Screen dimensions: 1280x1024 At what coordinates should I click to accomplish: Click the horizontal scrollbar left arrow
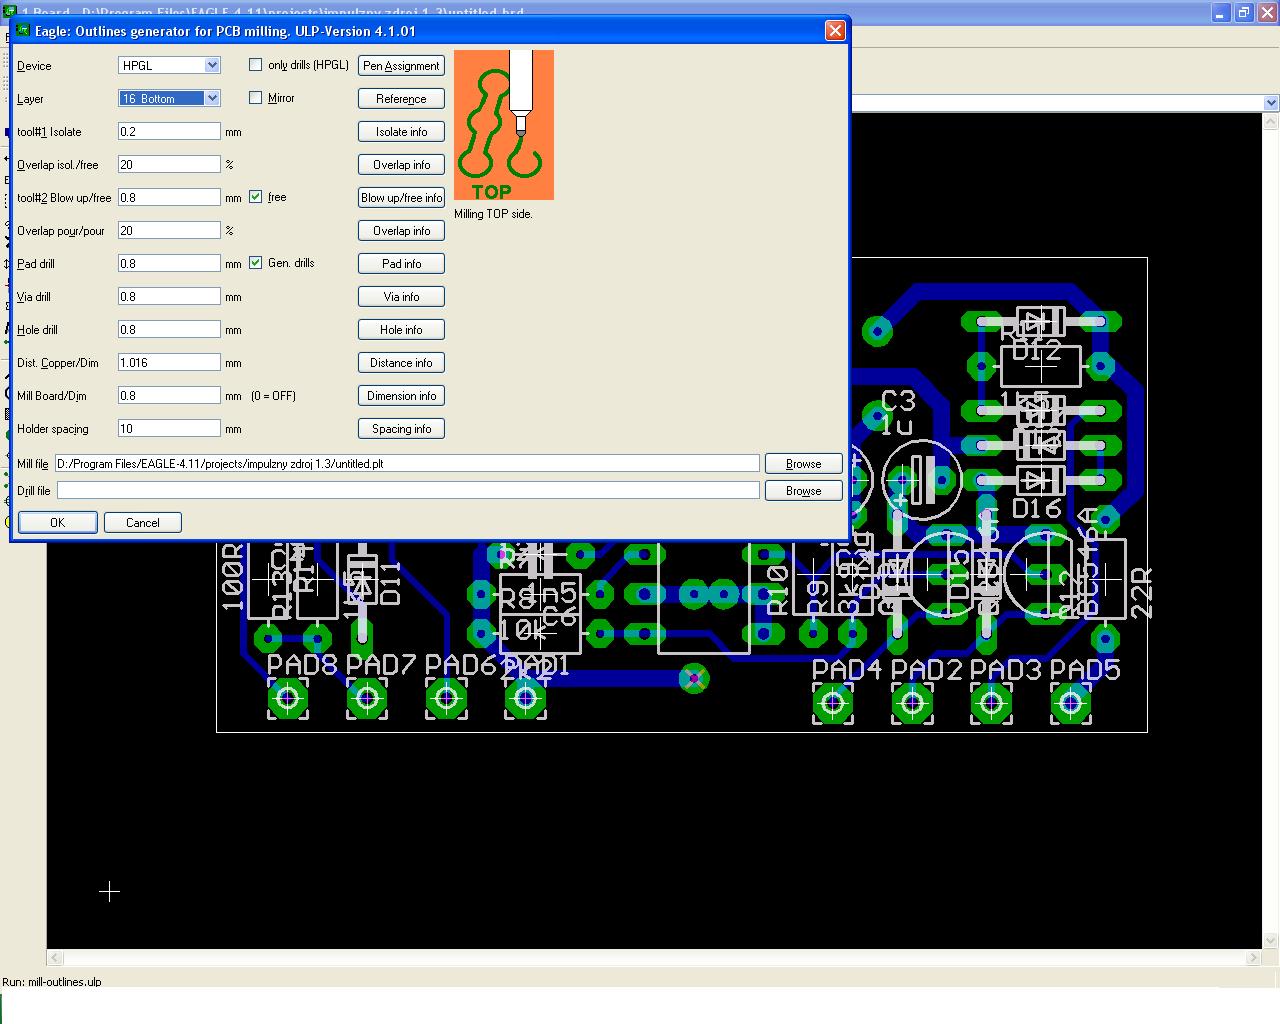56,957
